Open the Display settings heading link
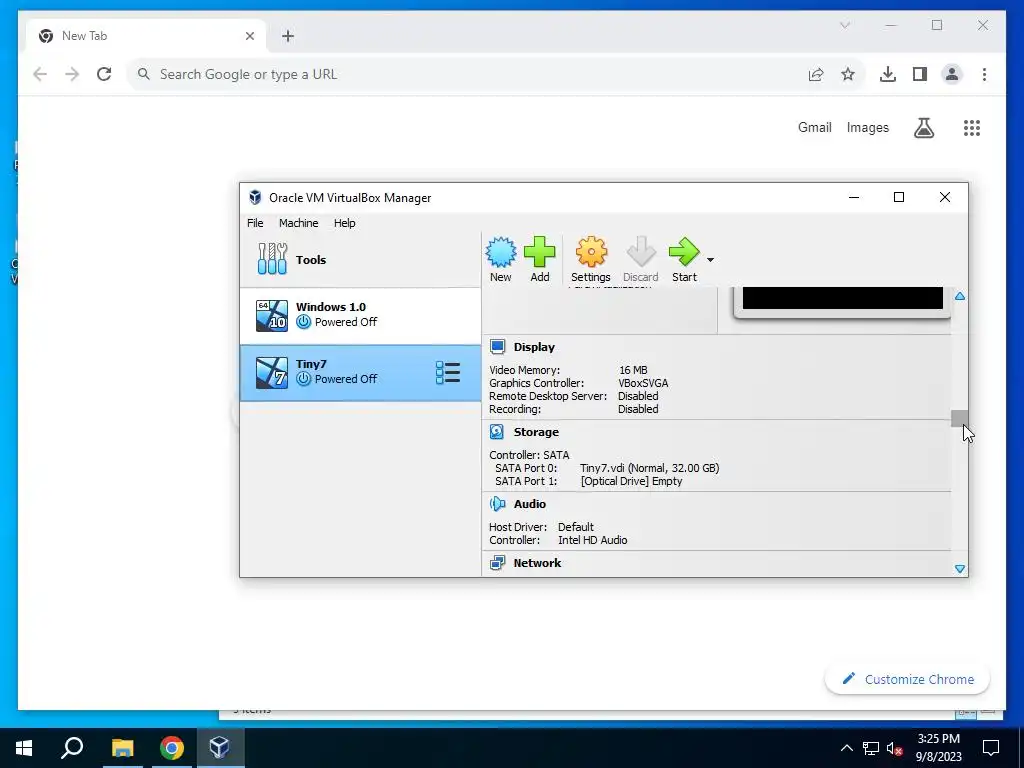 pyautogui.click(x=534, y=347)
